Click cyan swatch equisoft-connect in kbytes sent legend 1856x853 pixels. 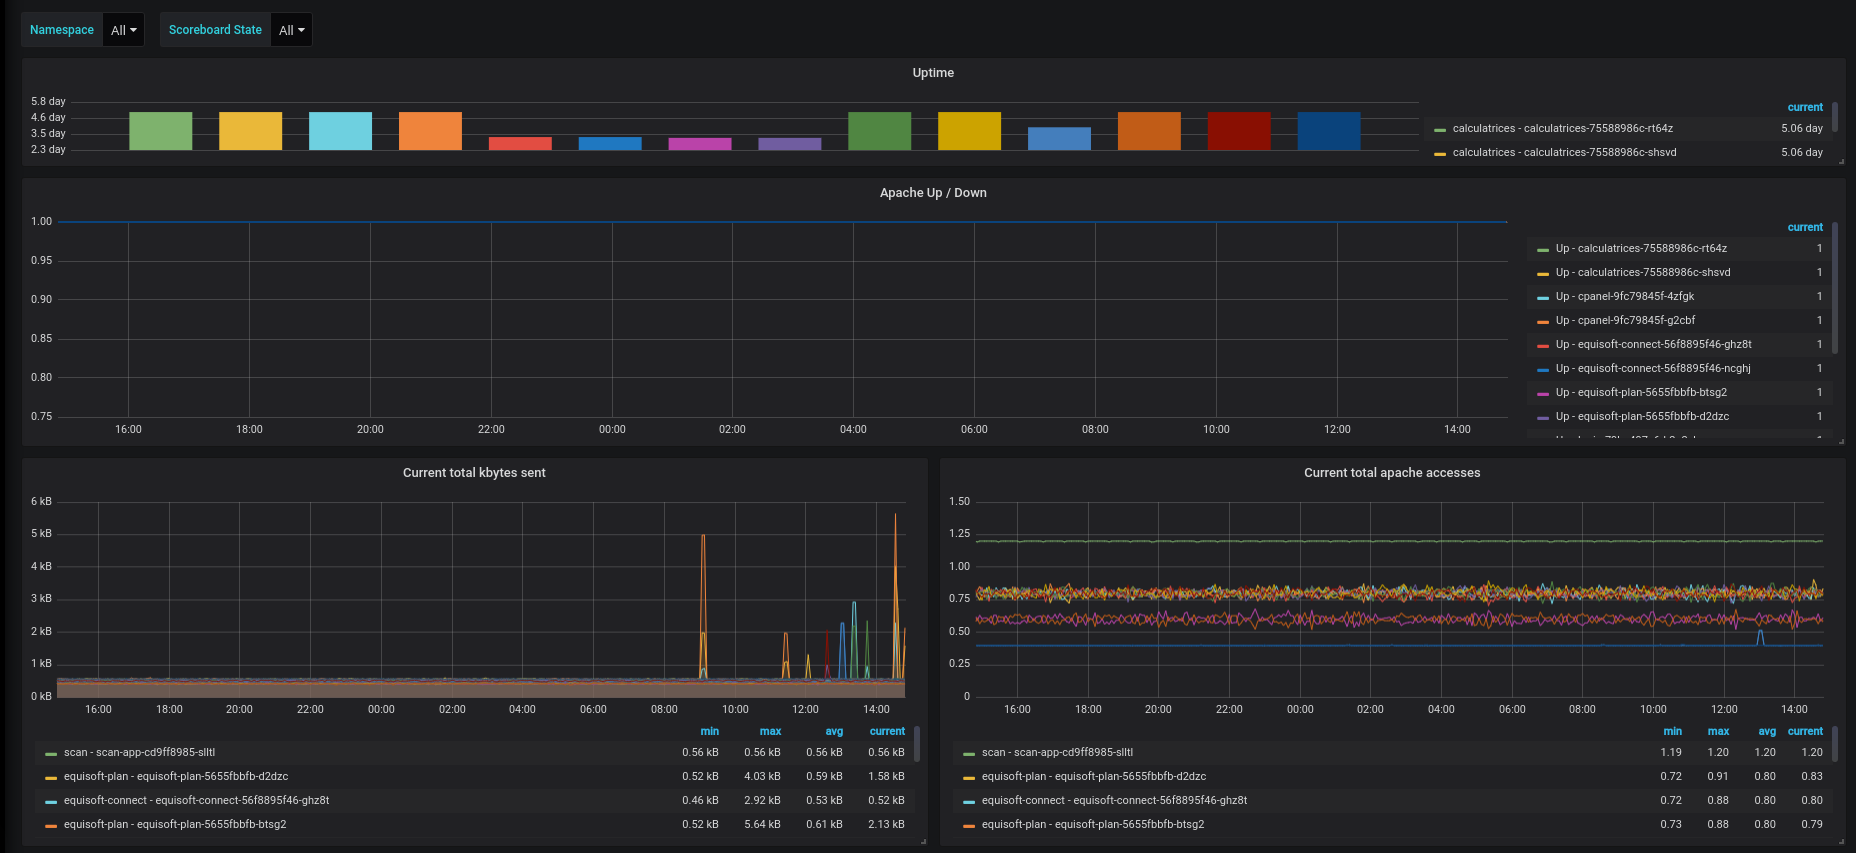pyautogui.click(x=51, y=802)
